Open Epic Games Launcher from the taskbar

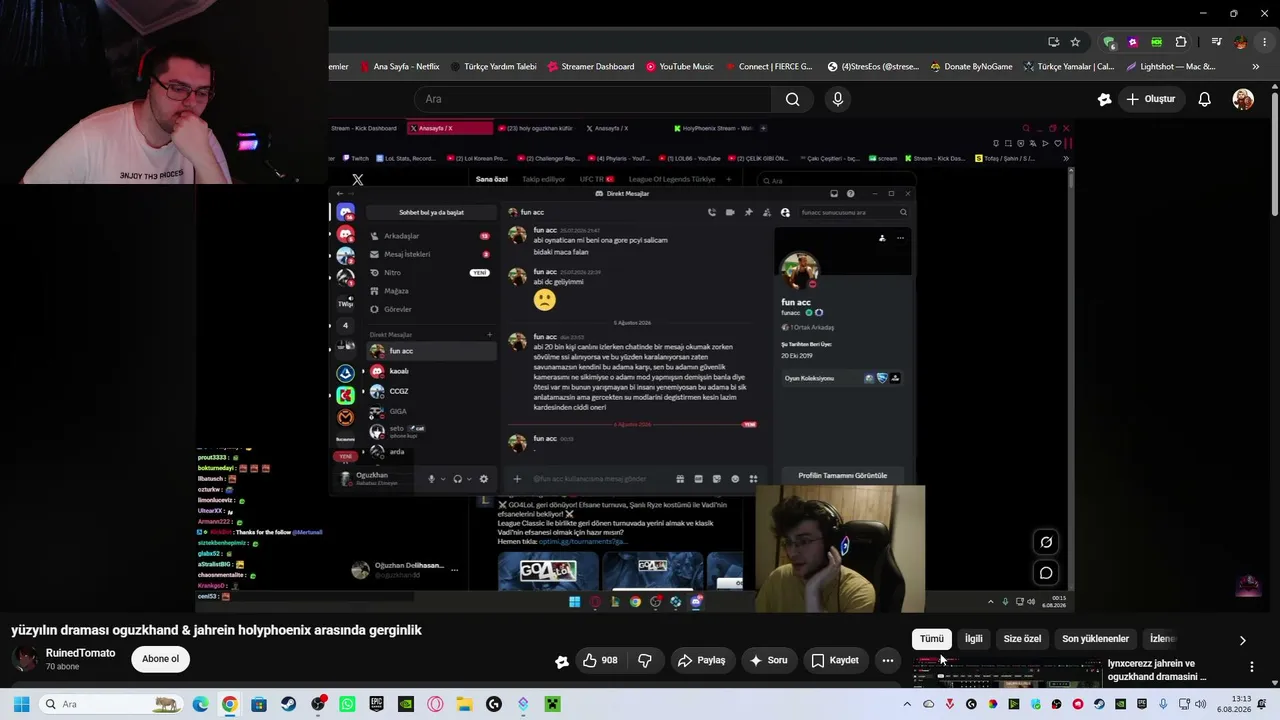(376, 704)
